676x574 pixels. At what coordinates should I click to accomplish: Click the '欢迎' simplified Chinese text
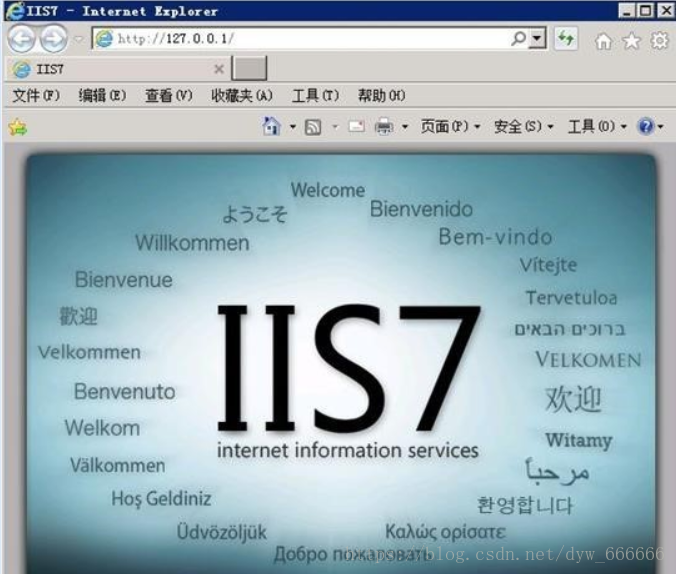tap(573, 399)
